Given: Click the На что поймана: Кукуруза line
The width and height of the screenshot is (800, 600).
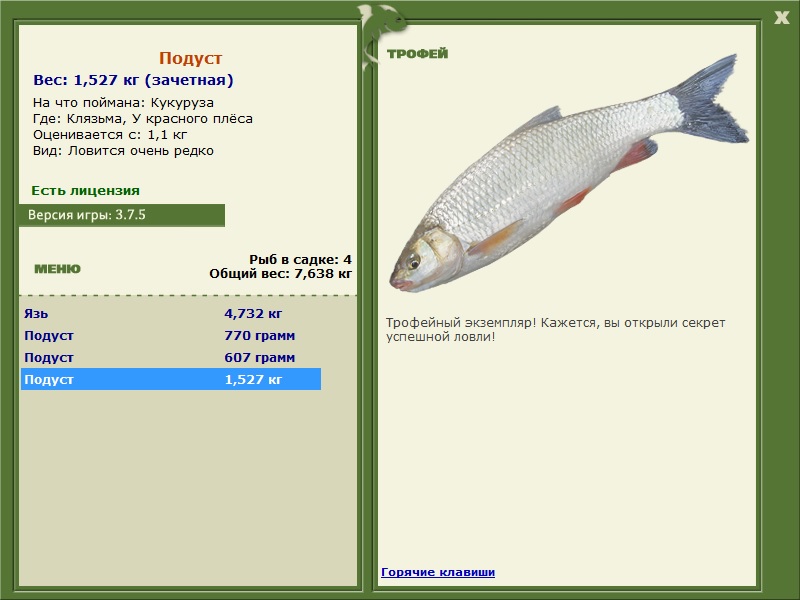Looking at the screenshot, I should (123, 103).
